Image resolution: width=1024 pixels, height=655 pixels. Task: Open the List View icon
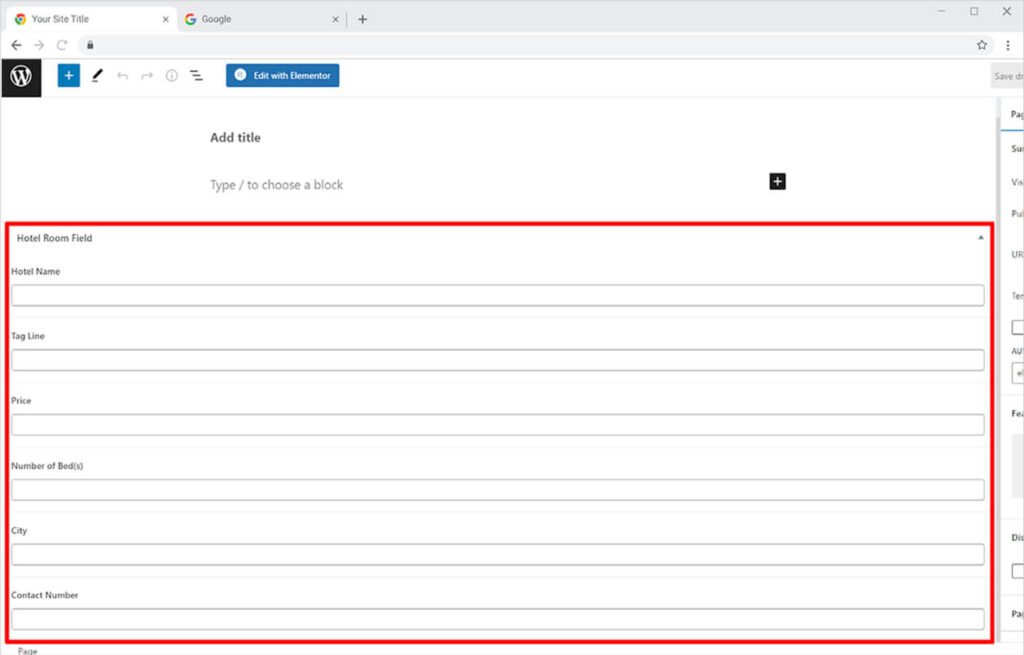[196, 76]
